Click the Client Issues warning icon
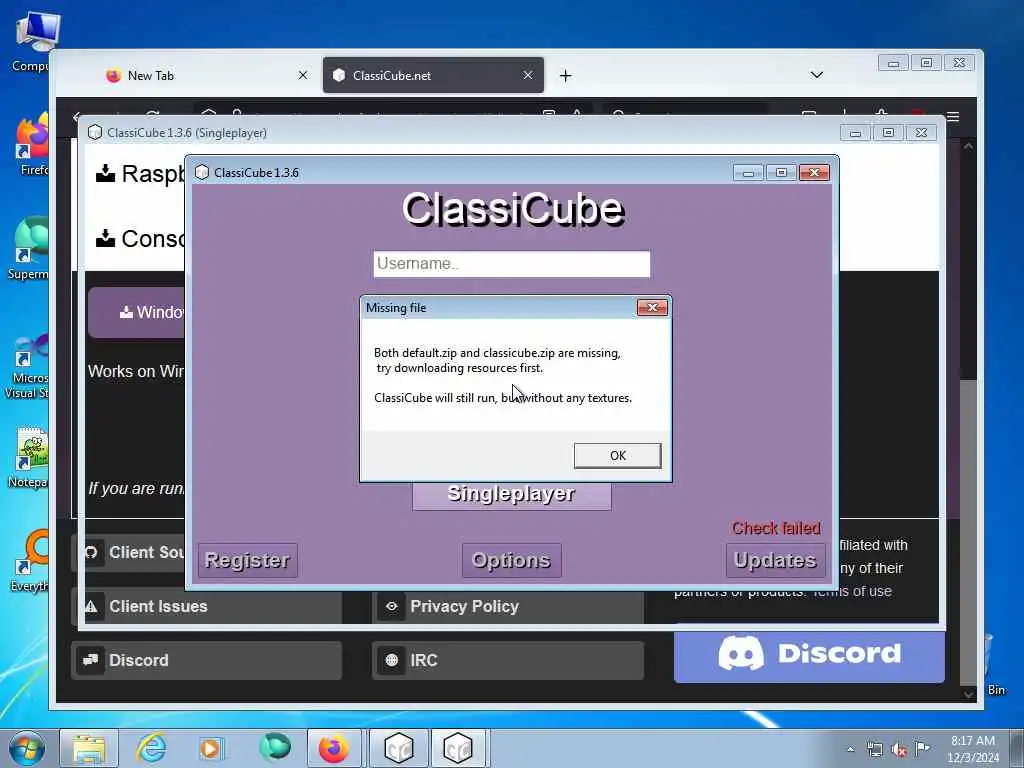Image resolution: width=1024 pixels, height=768 pixels. [91, 606]
